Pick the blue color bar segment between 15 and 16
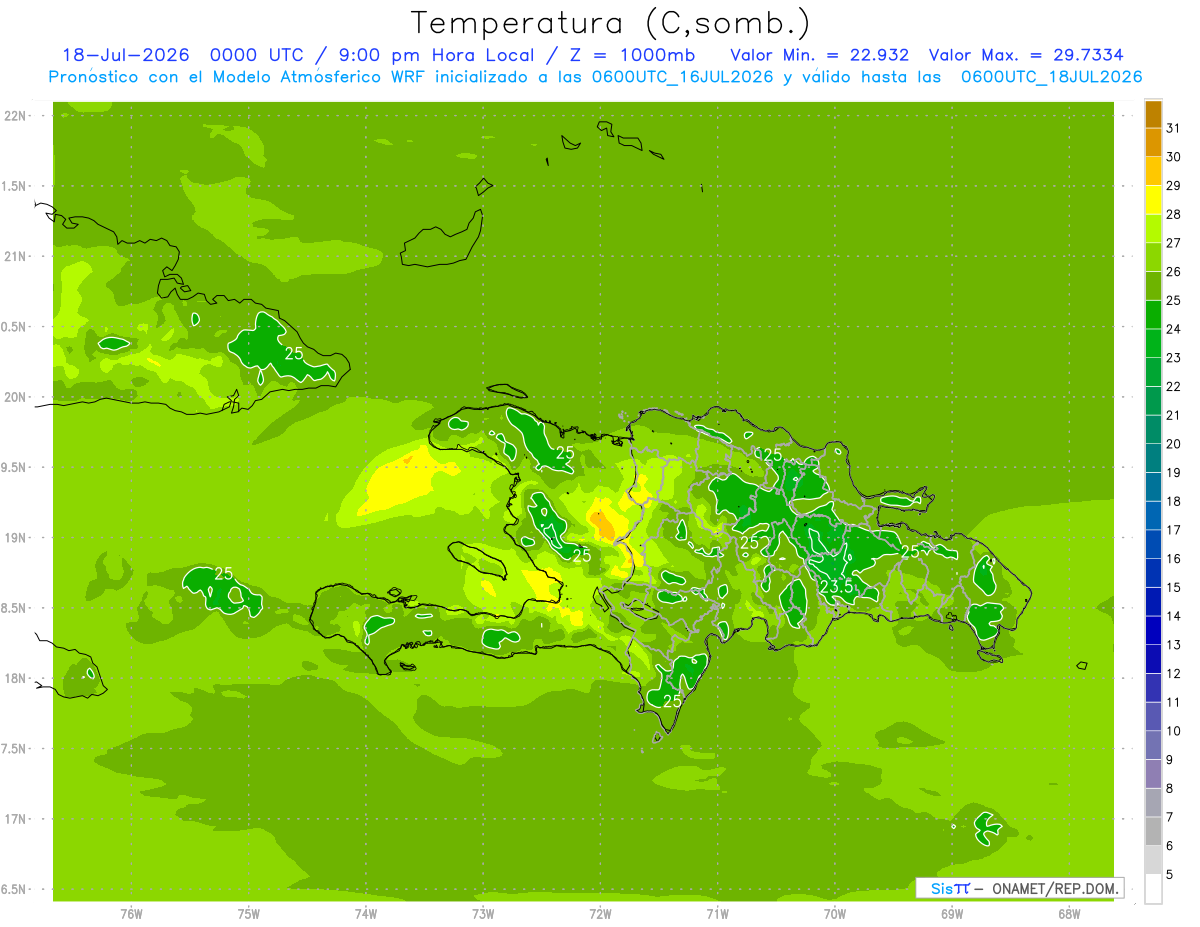 click(x=1153, y=573)
